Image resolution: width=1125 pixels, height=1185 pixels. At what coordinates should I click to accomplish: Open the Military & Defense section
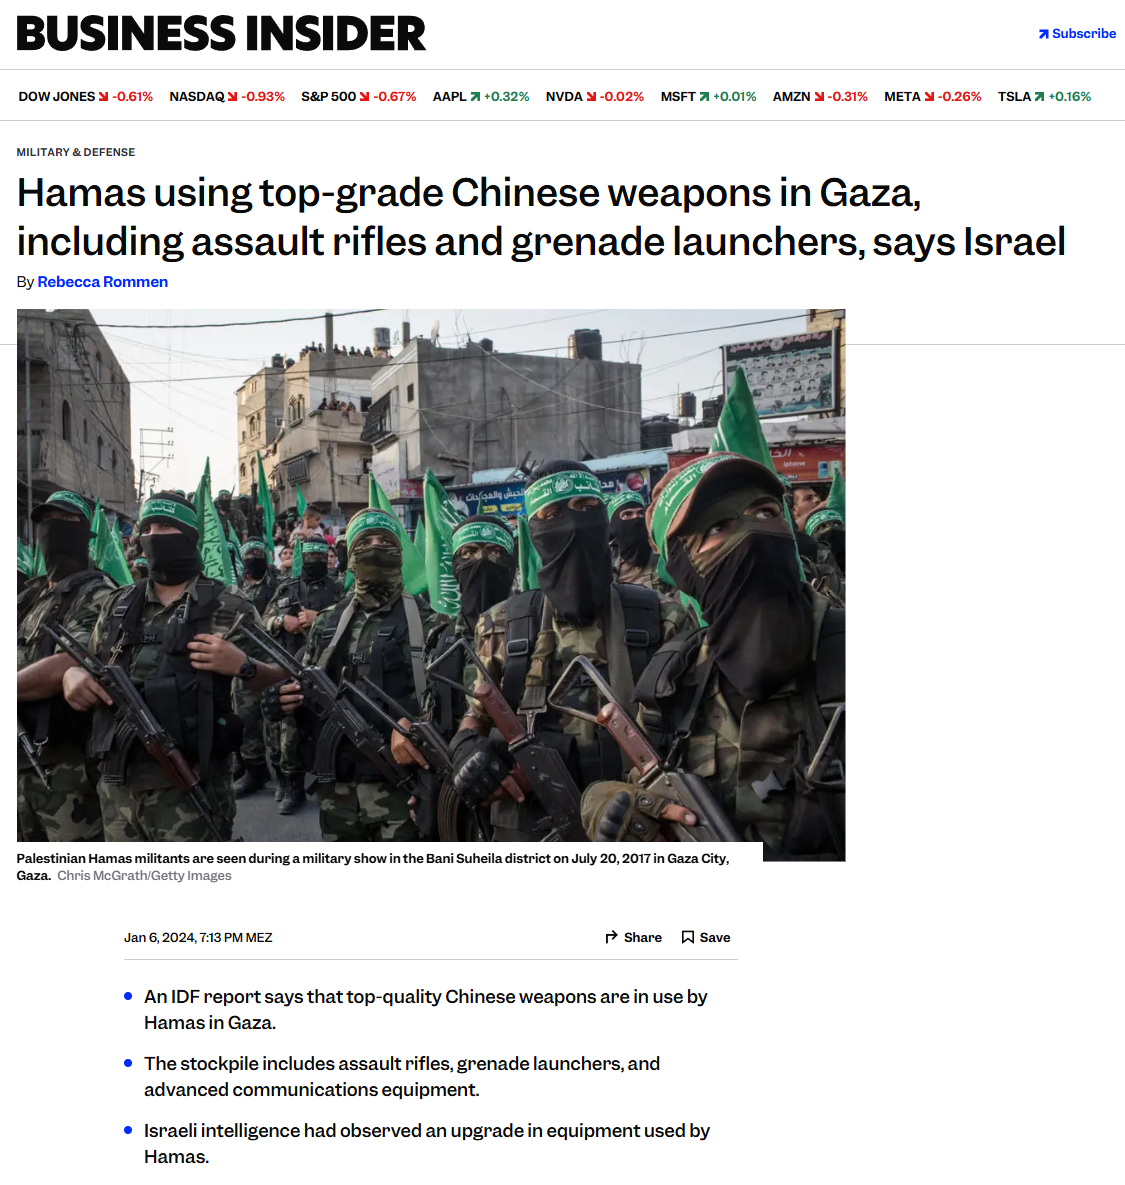coord(76,152)
